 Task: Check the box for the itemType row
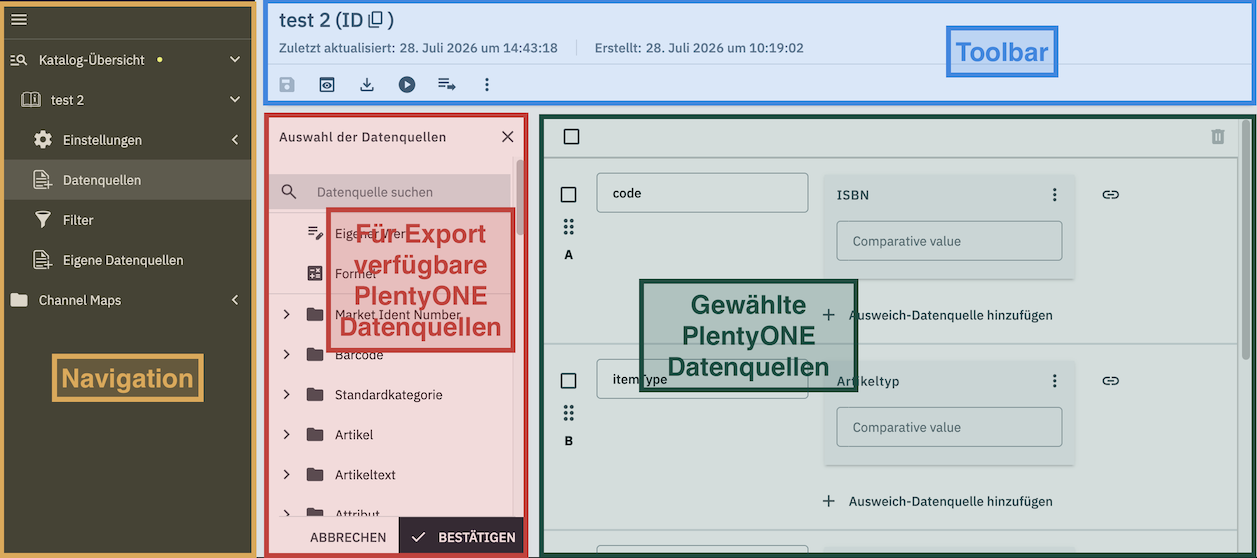tap(569, 381)
